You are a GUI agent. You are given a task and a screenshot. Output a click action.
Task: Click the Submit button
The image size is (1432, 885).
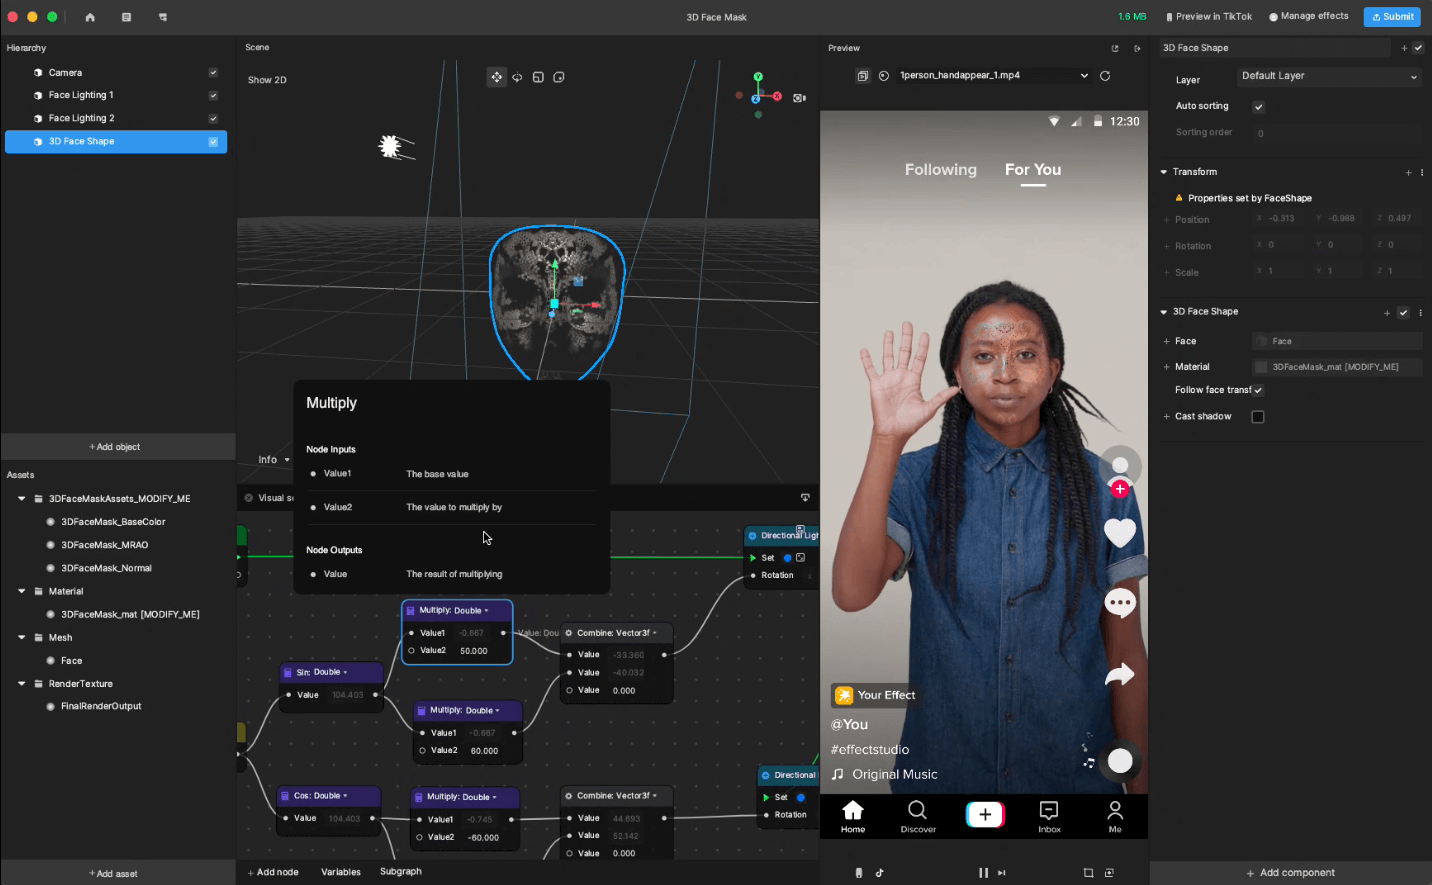coord(1391,17)
